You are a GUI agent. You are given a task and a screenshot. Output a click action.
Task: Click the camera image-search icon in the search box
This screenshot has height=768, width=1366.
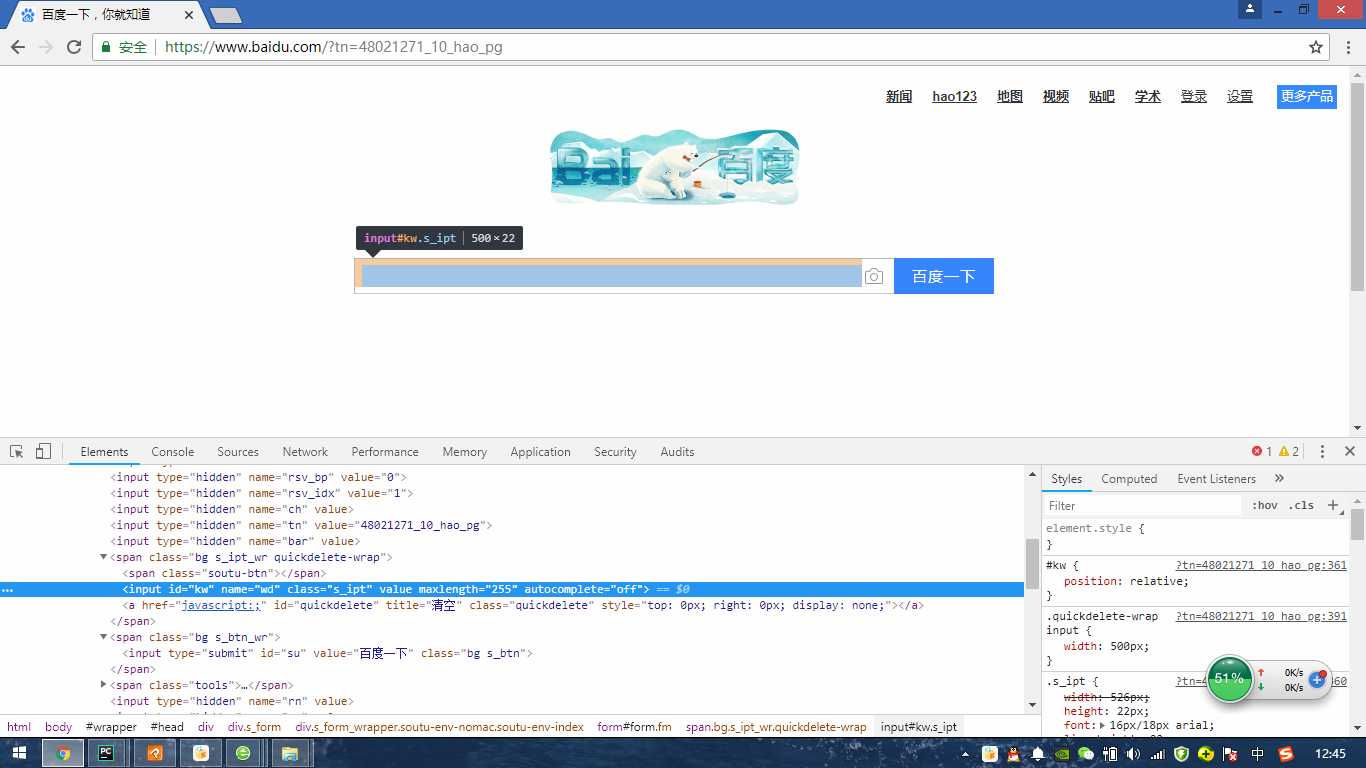[x=874, y=276]
